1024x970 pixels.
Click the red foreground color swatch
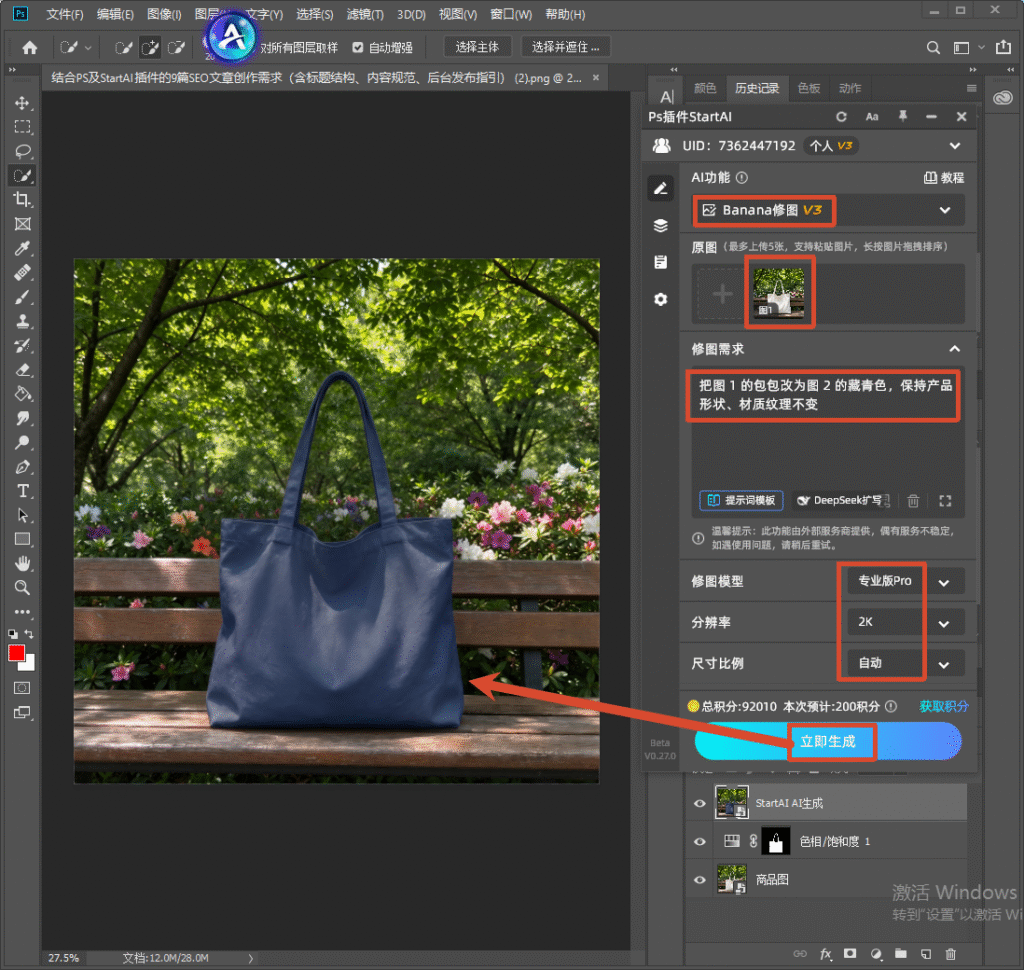16,653
